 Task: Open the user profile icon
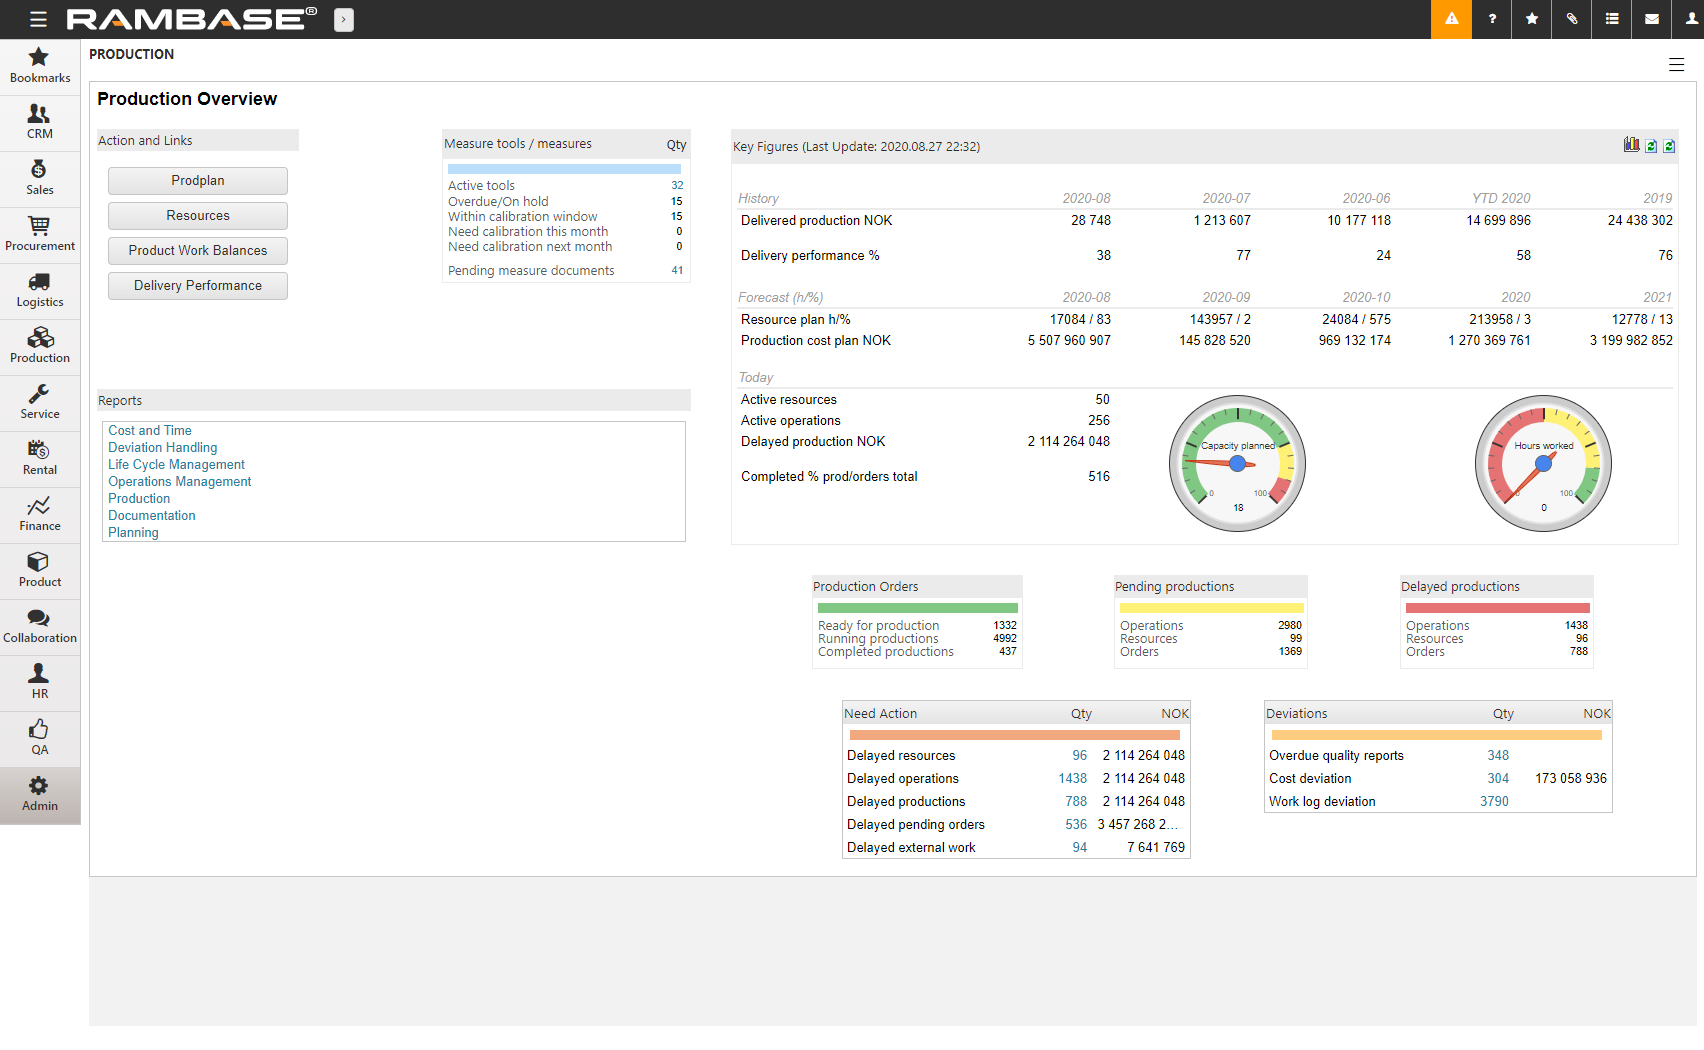pos(1690,19)
